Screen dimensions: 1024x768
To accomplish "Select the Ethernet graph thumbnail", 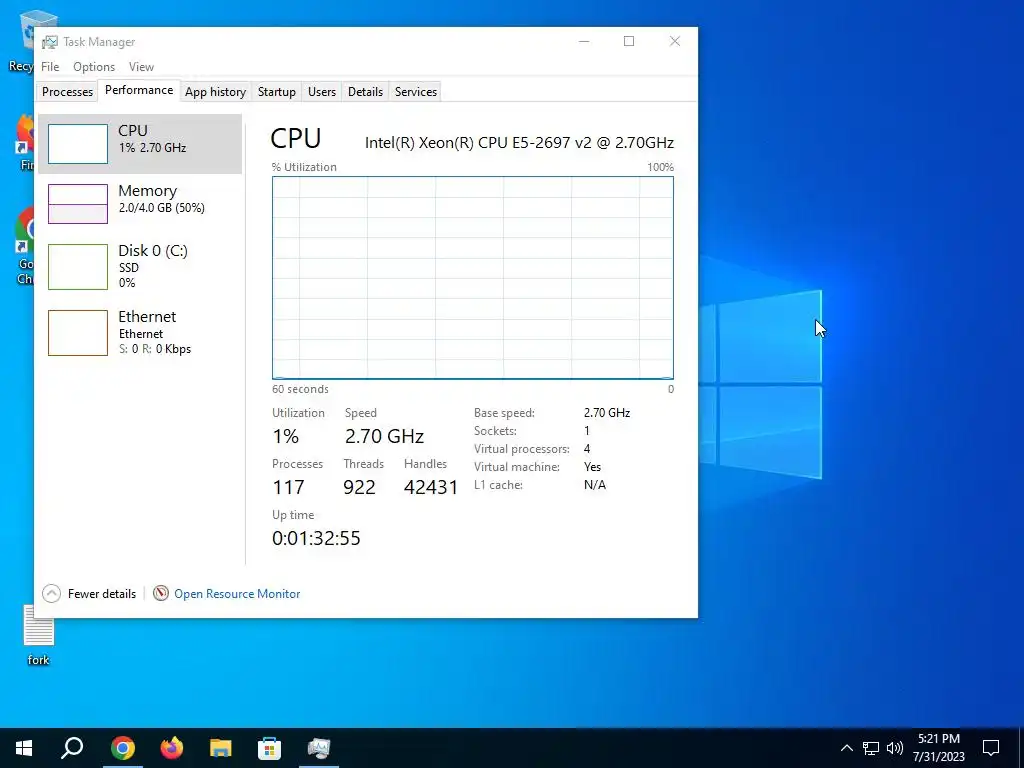I will 78,333.
